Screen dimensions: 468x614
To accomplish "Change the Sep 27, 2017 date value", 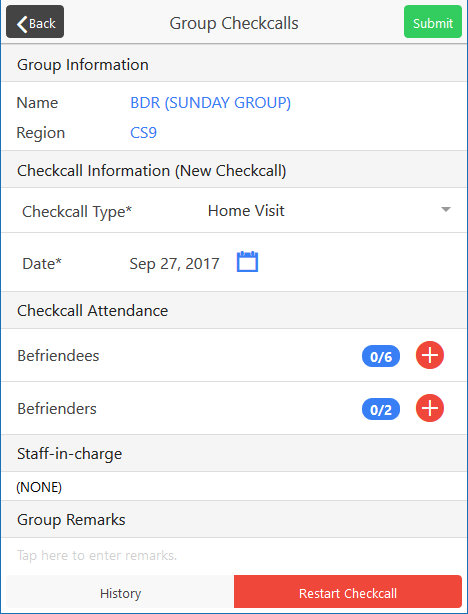I will 174,264.
